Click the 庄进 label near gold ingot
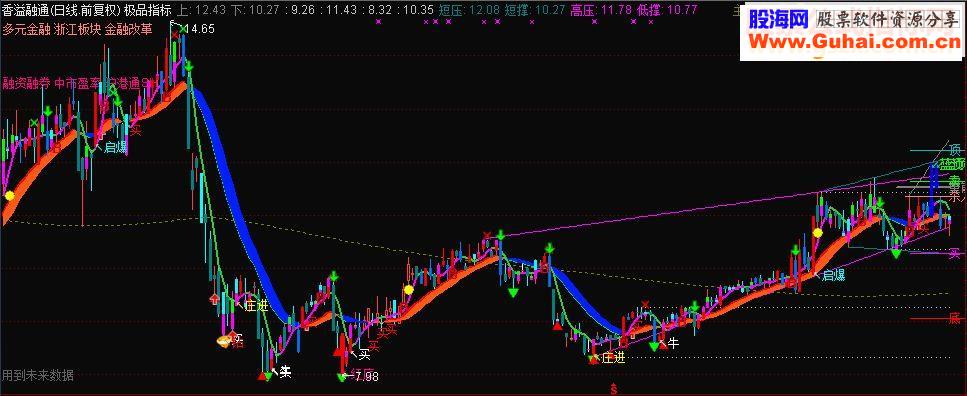This screenshot has width=967, height=396. click(x=256, y=305)
